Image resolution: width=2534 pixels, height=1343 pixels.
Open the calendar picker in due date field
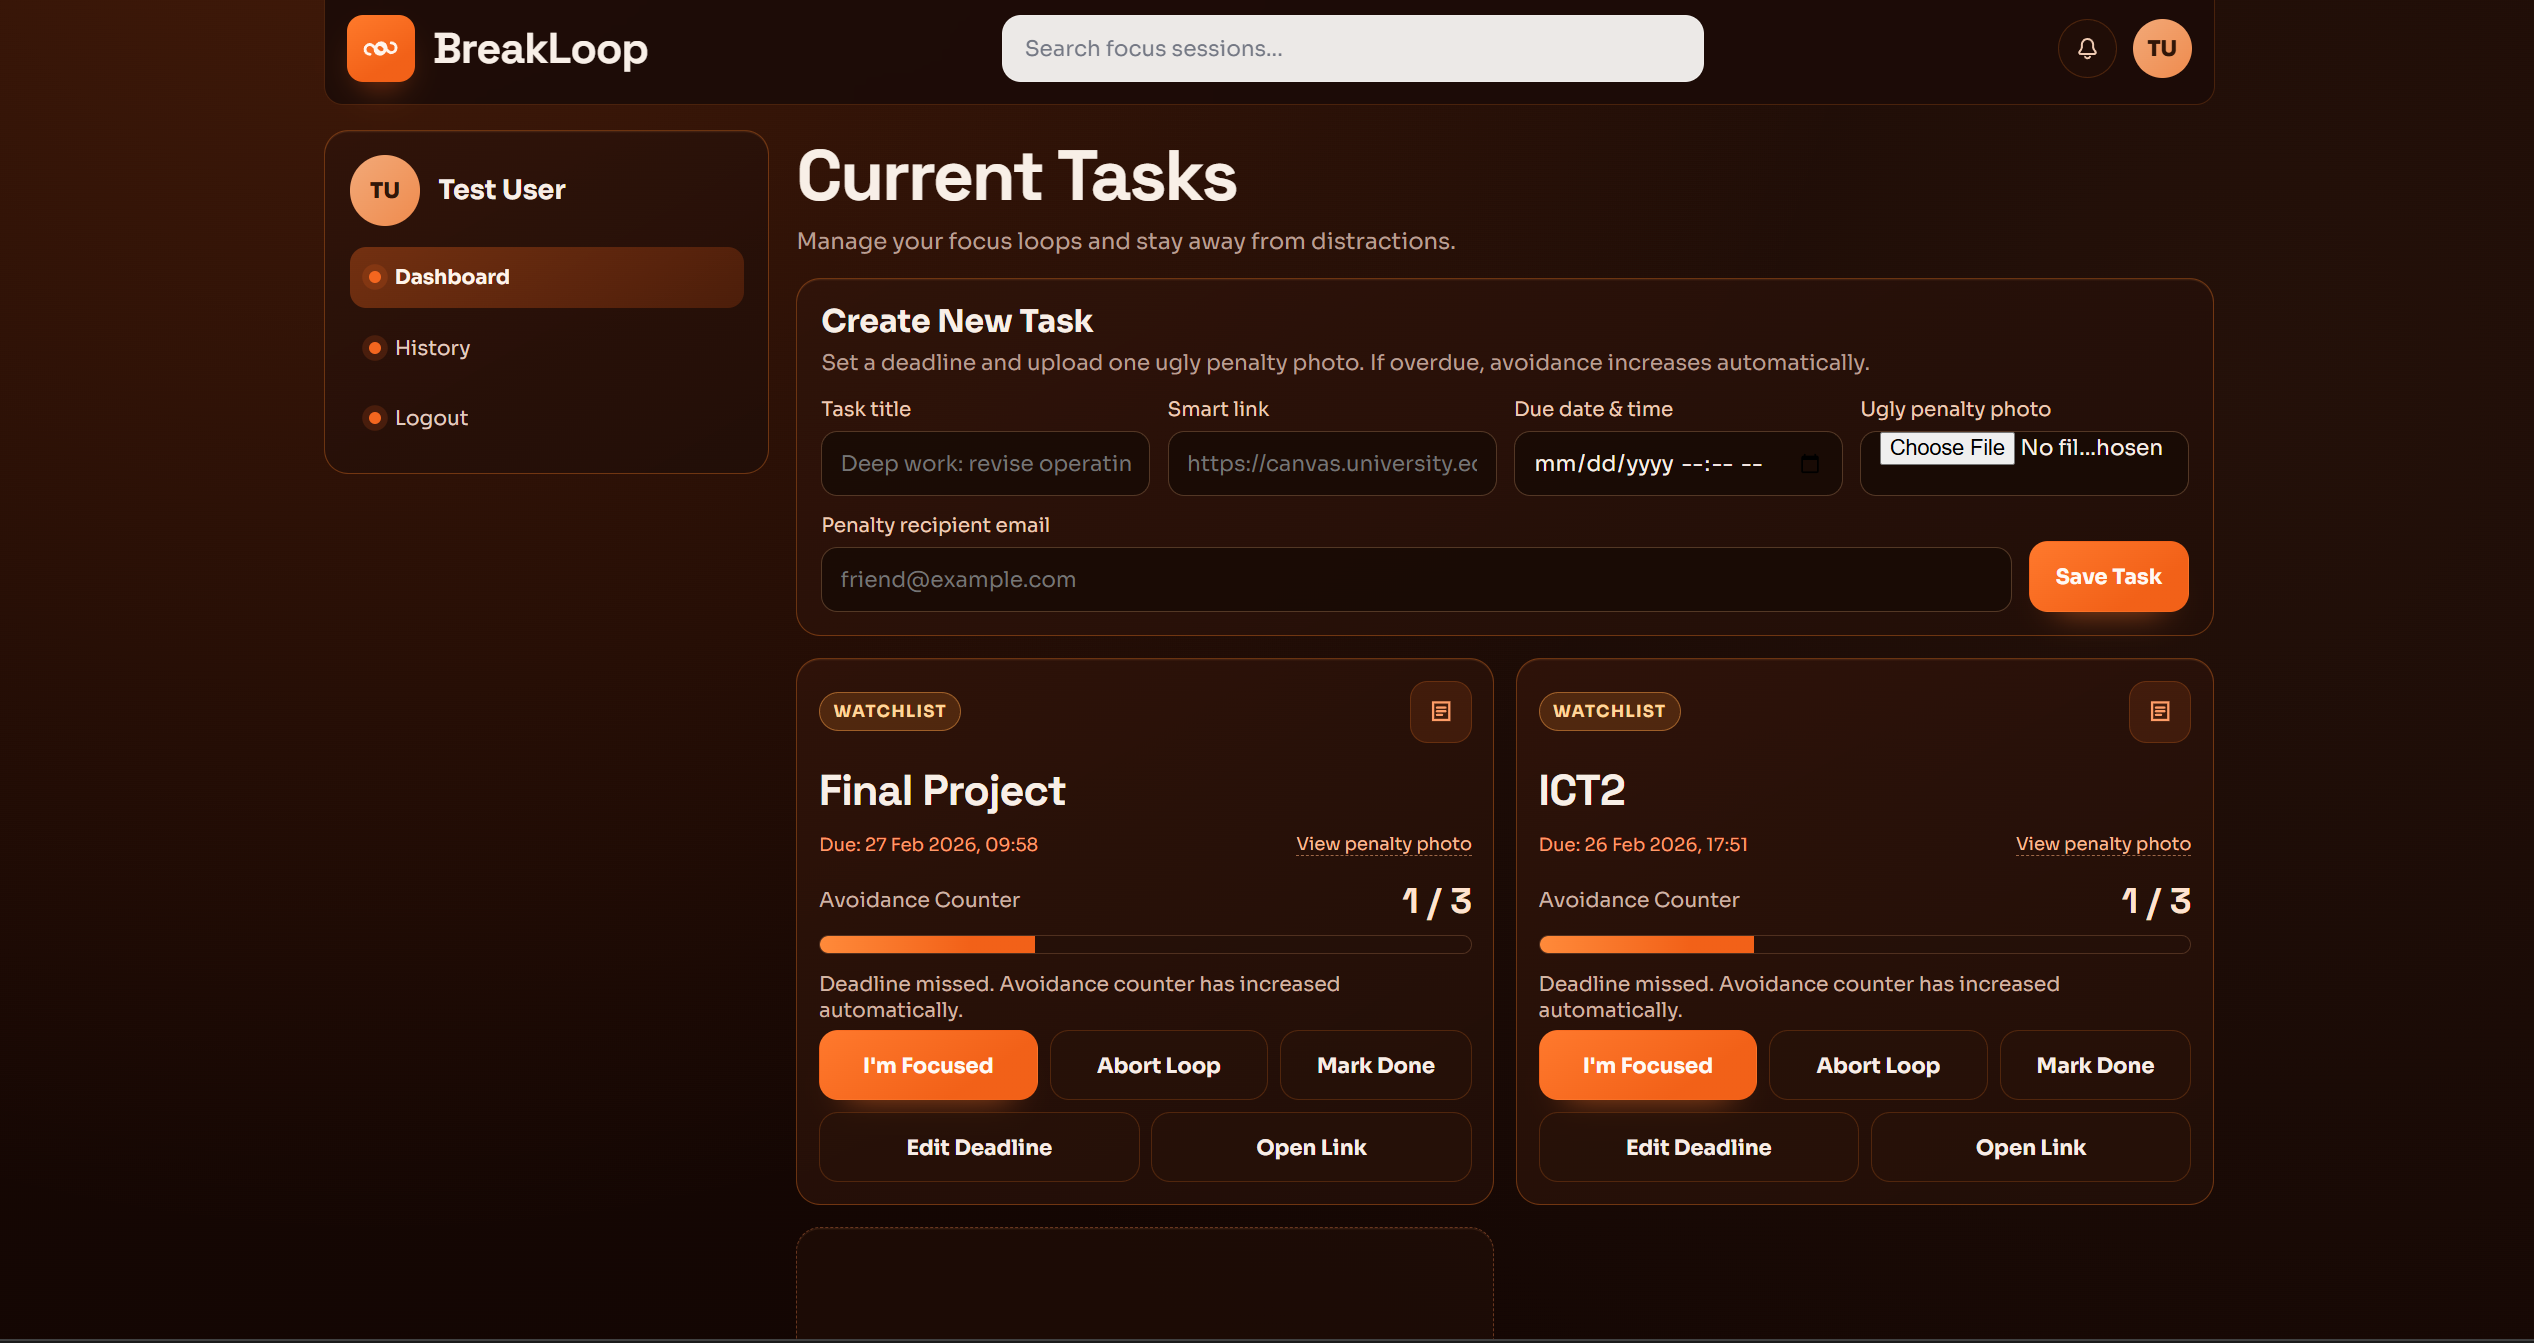[x=1809, y=464]
